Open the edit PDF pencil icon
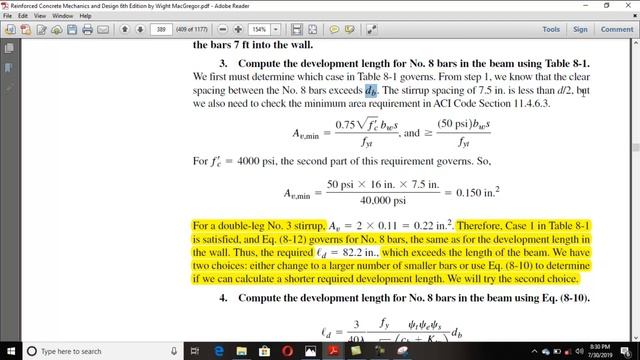 [x=41, y=29]
